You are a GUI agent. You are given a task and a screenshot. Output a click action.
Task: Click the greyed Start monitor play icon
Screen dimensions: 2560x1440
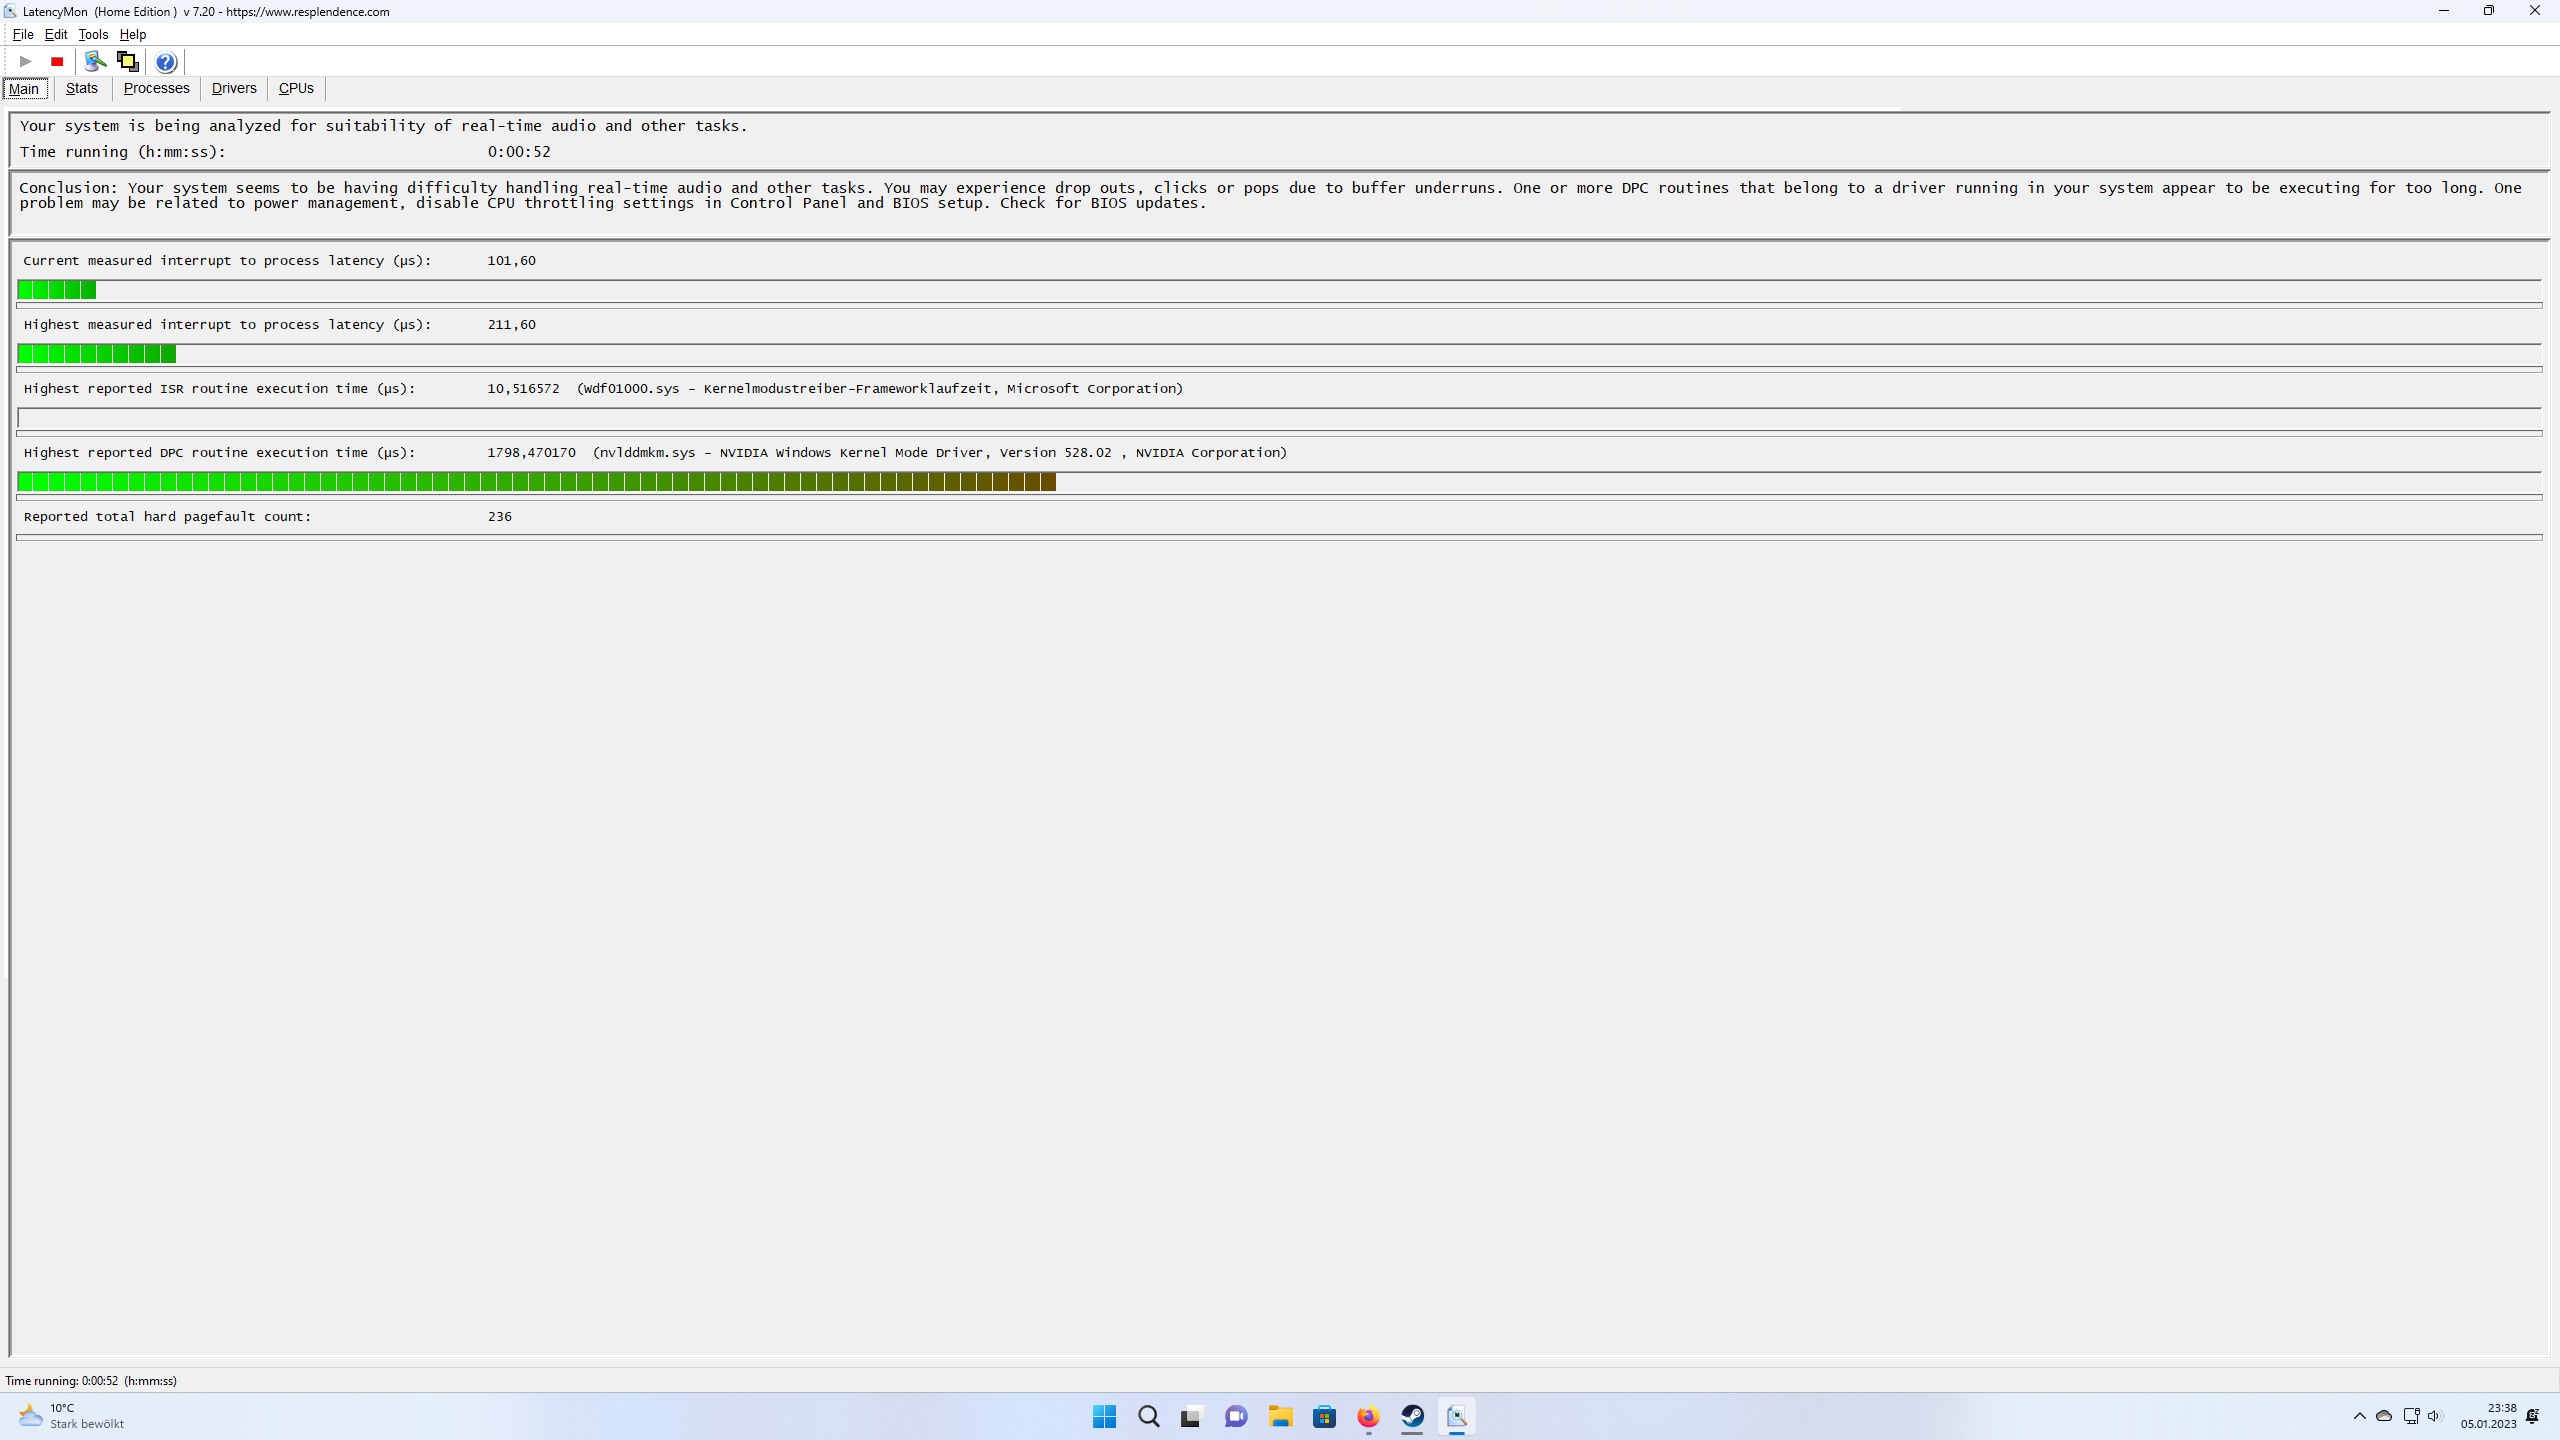tap(26, 62)
